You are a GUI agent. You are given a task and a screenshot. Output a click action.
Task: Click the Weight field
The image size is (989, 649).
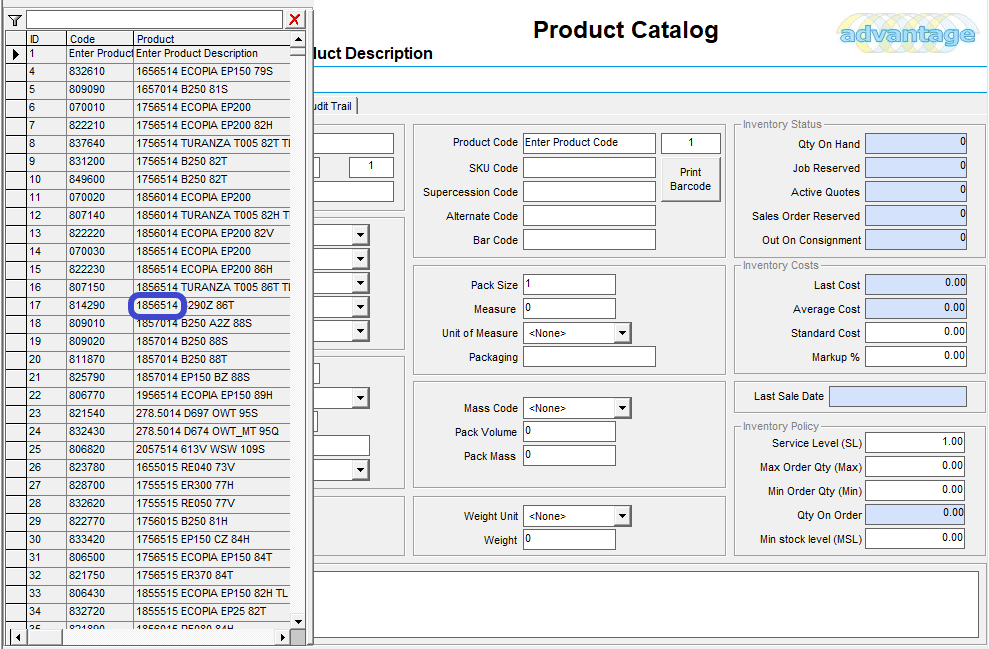[x=569, y=539]
